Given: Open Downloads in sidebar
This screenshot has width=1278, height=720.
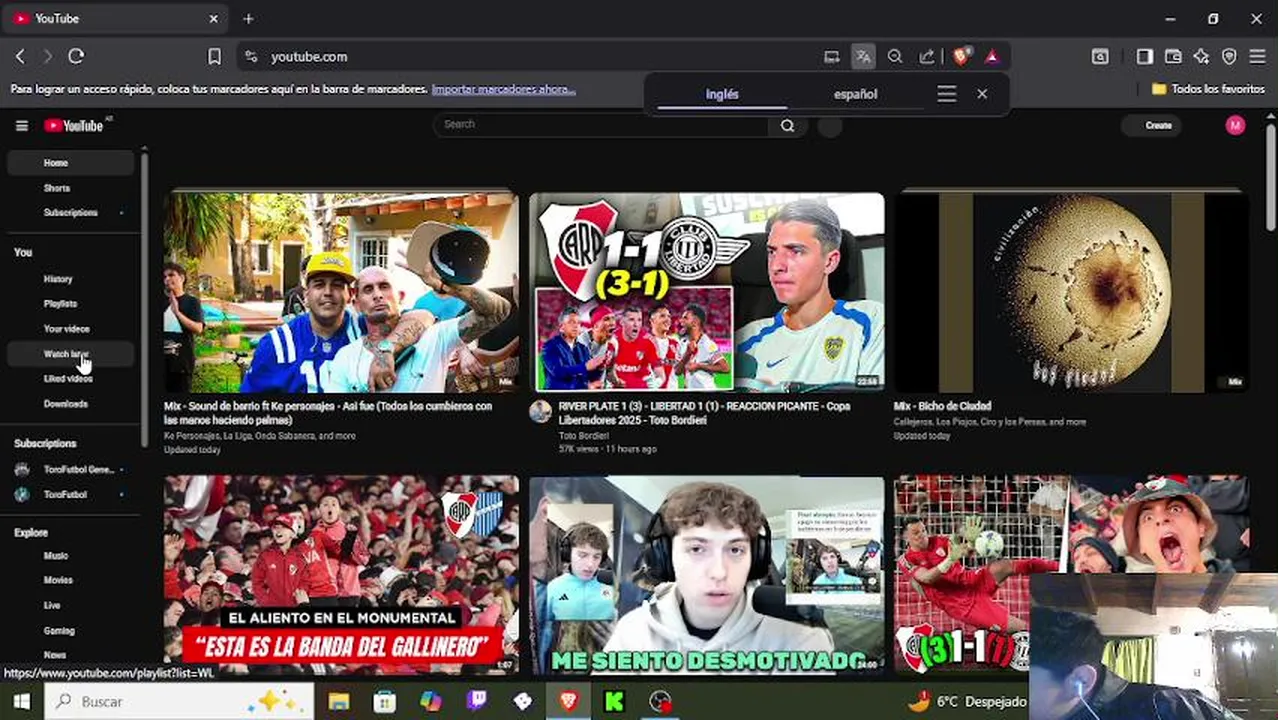Looking at the screenshot, I should [70, 404].
